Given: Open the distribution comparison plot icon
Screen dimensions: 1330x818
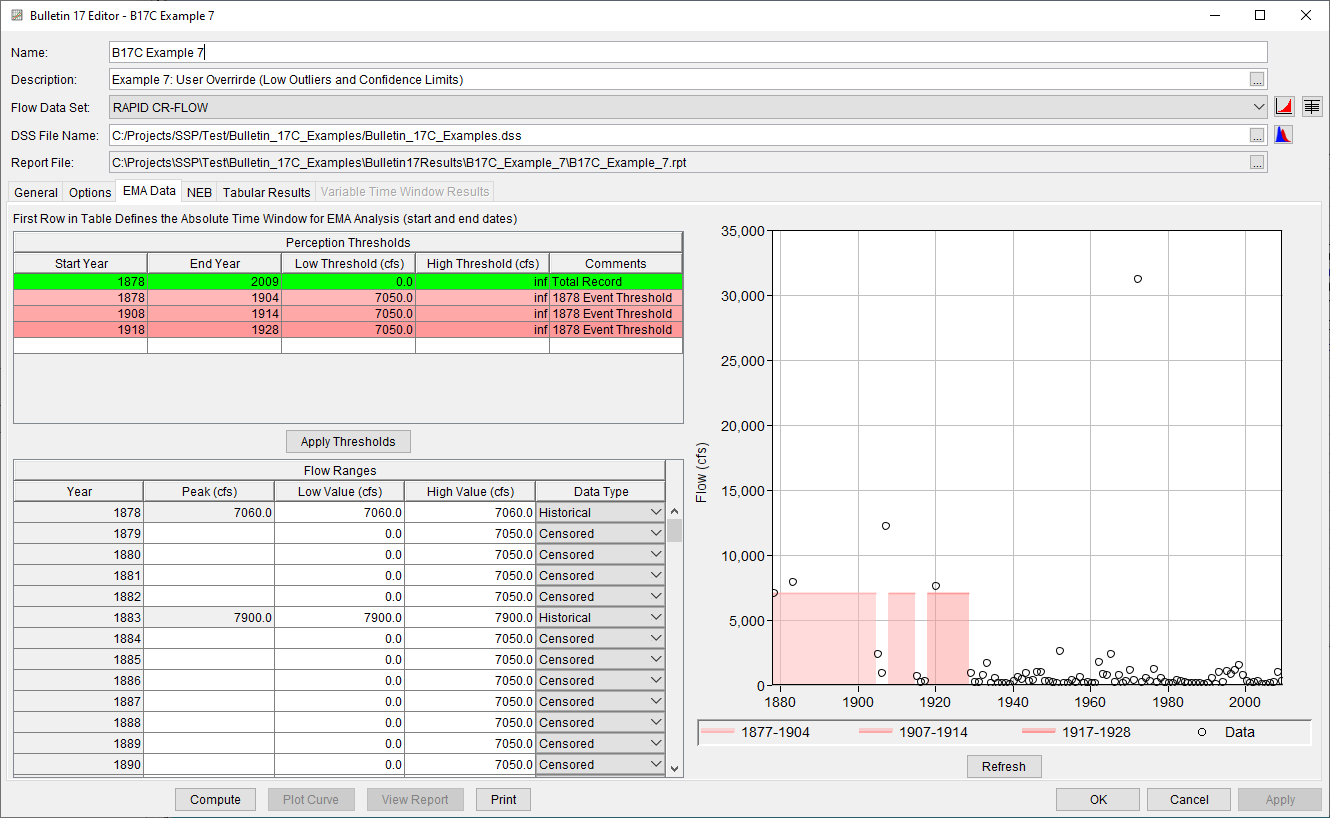Looking at the screenshot, I should tap(1284, 133).
